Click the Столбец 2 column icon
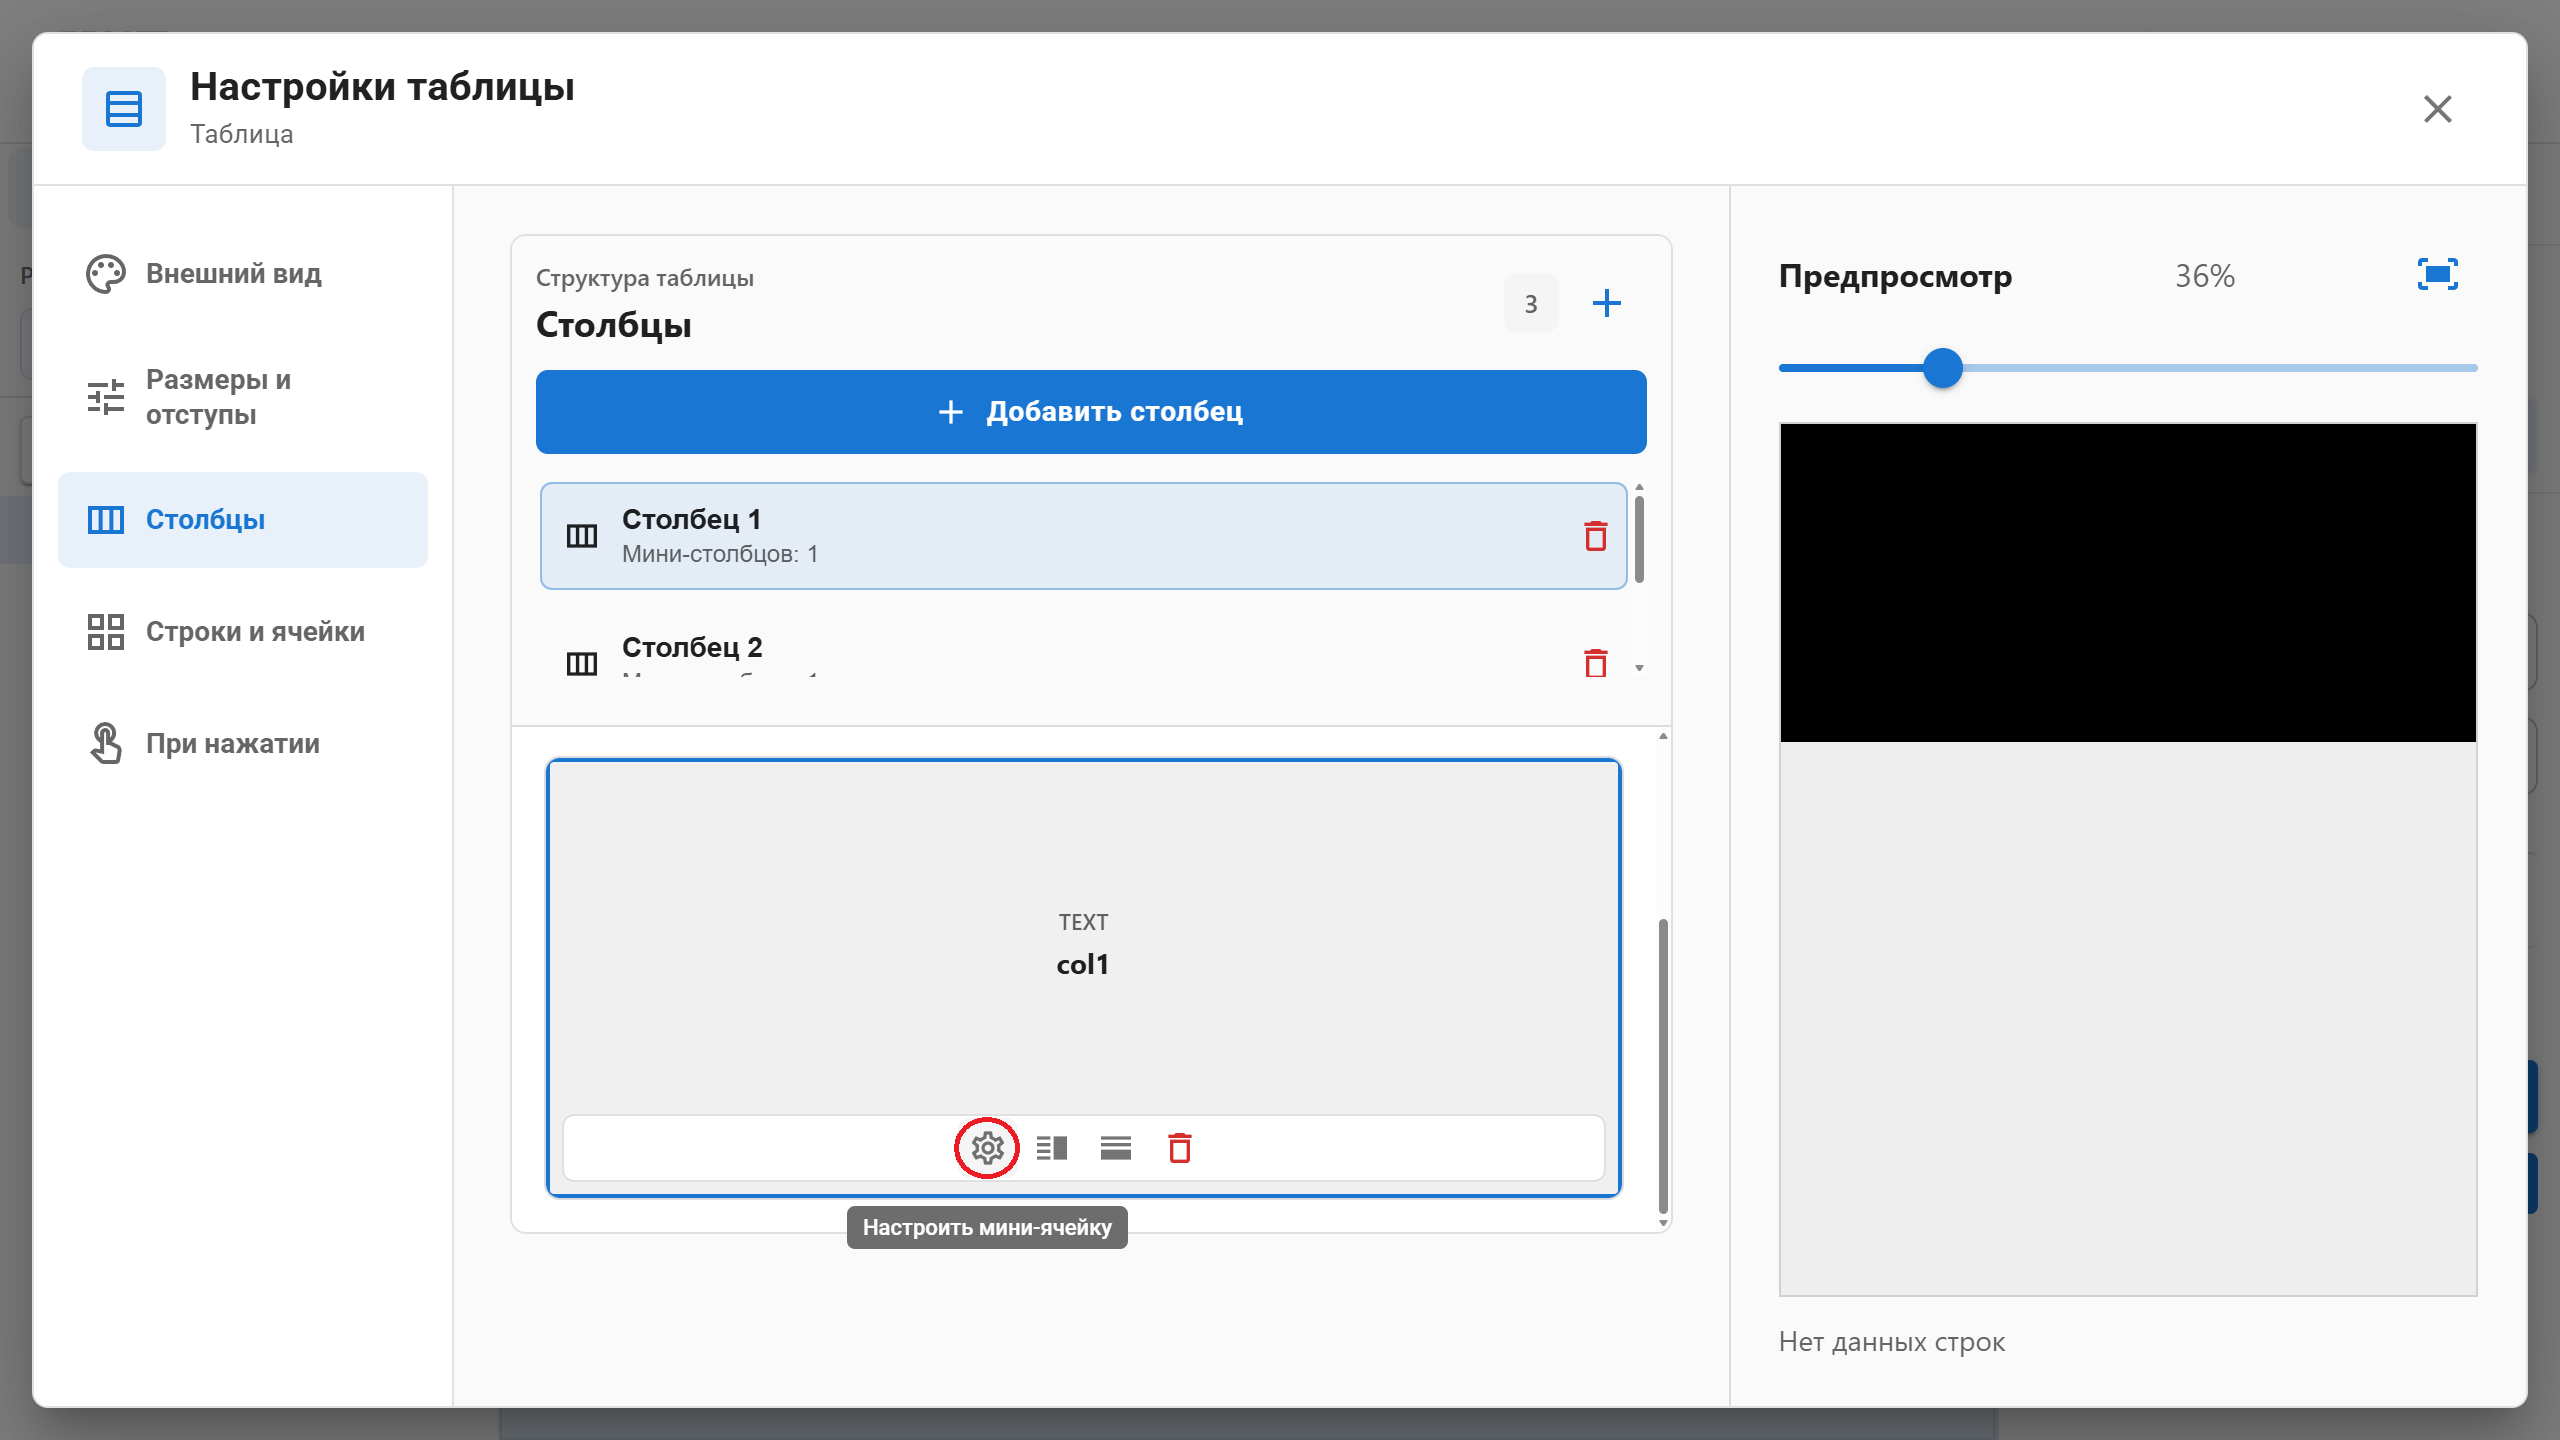This screenshot has height=1440, width=2560. pyautogui.click(x=582, y=663)
